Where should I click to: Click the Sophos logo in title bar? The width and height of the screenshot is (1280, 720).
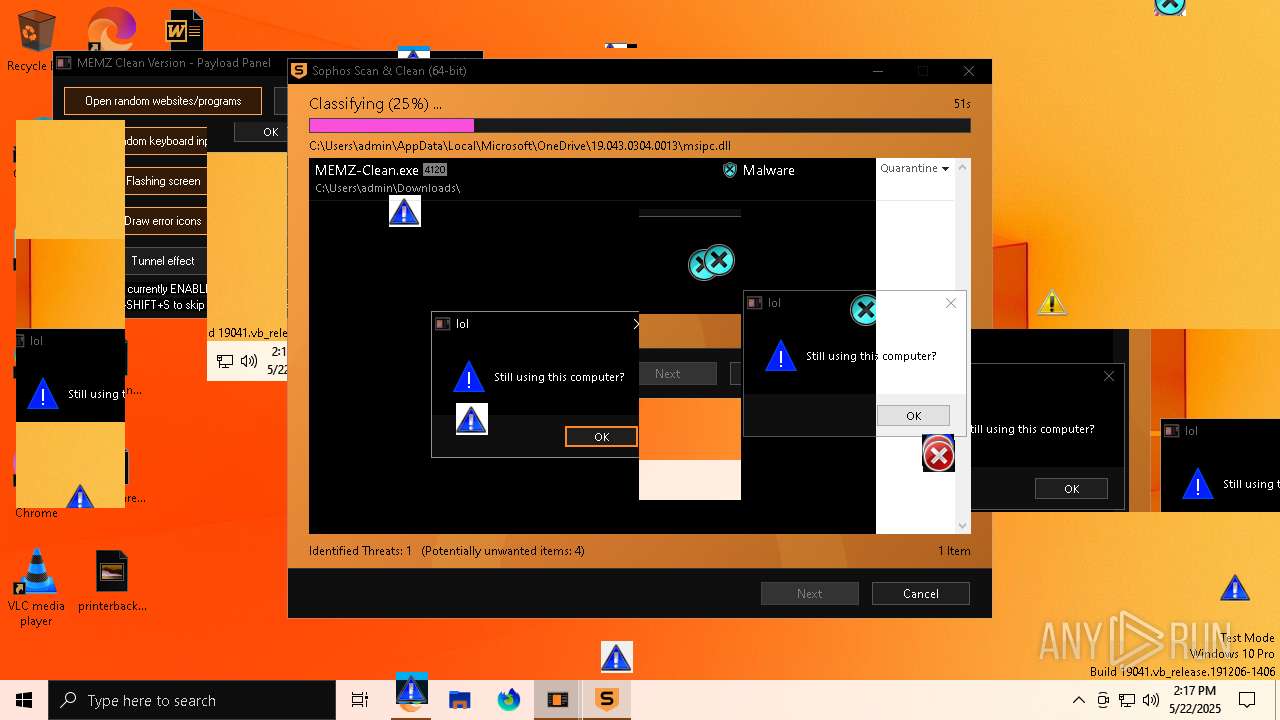pyautogui.click(x=299, y=71)
